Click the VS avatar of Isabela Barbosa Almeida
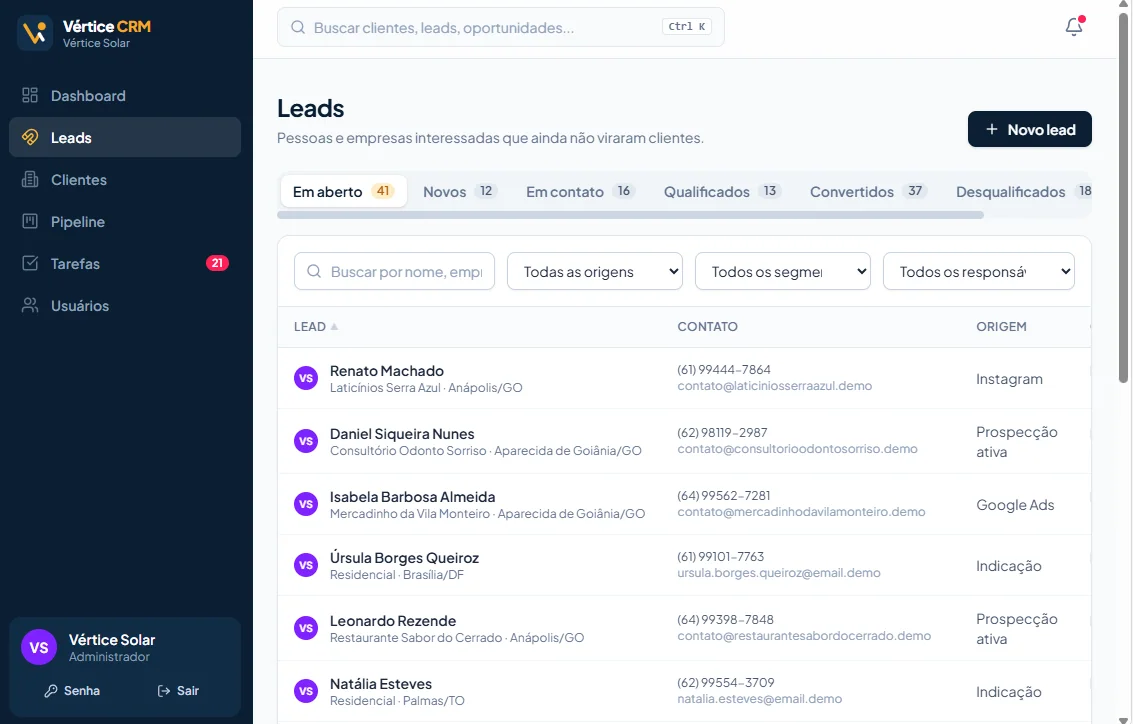 click(x=306, y=504)
